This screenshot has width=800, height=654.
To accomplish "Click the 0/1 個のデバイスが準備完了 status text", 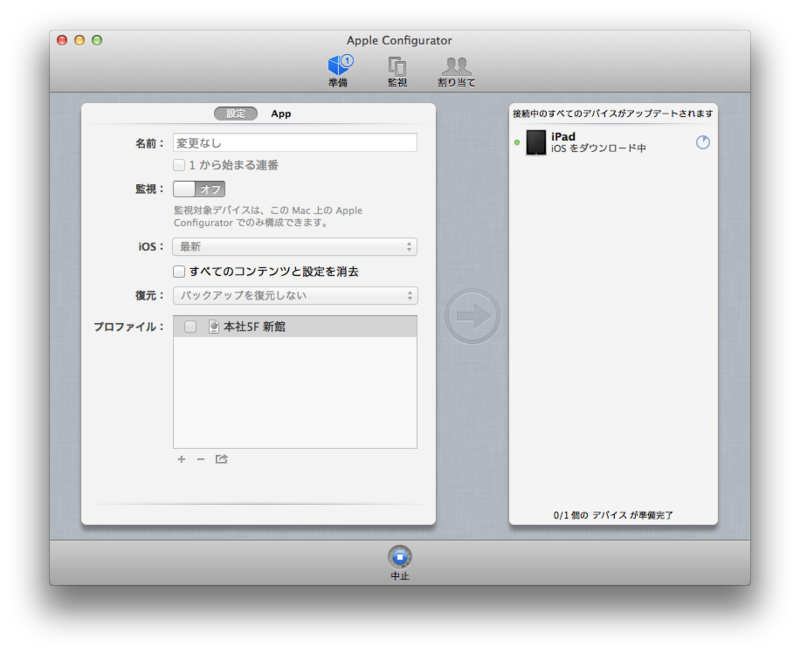I will point(613,515).
